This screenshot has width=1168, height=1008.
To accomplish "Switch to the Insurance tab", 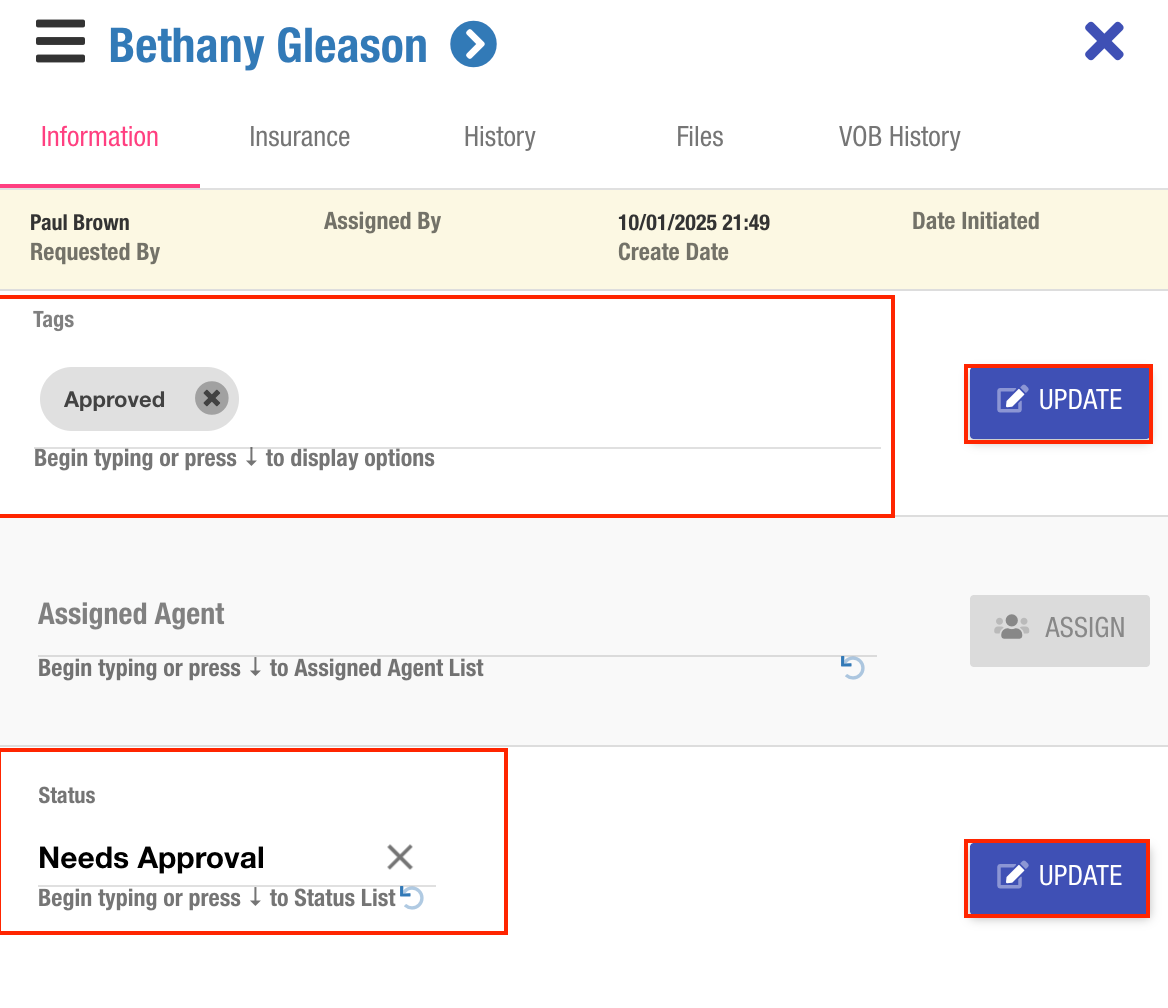I will pos(299,137).
